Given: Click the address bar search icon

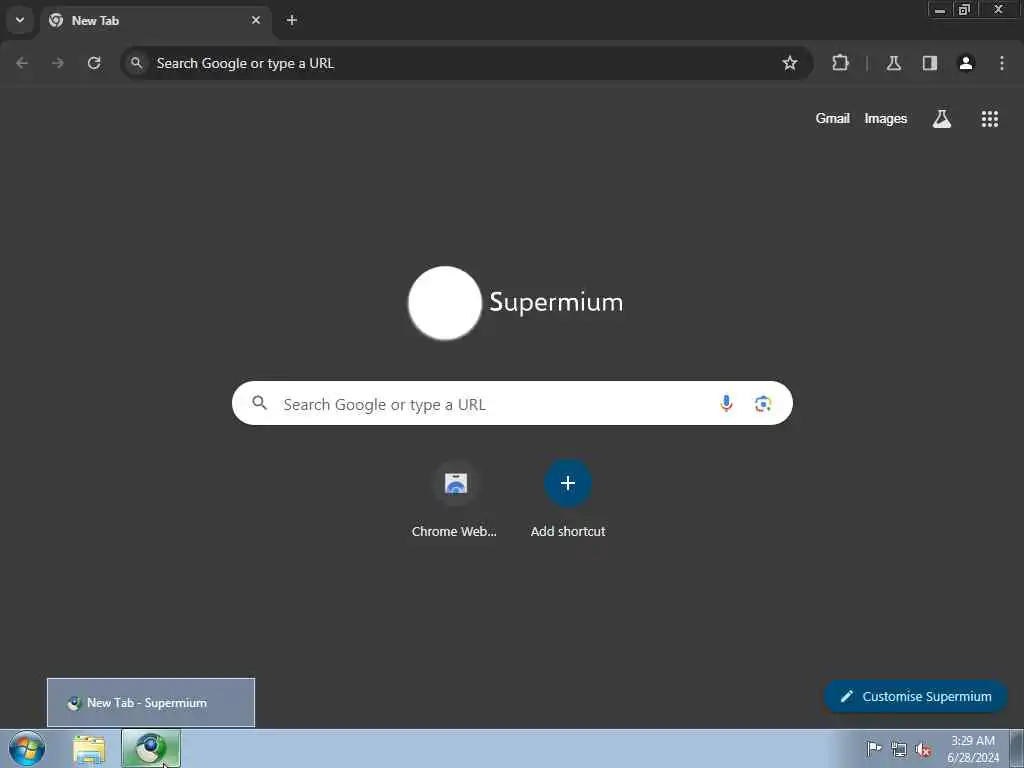Looking at the screenshot, I should [x=136, y=63].
